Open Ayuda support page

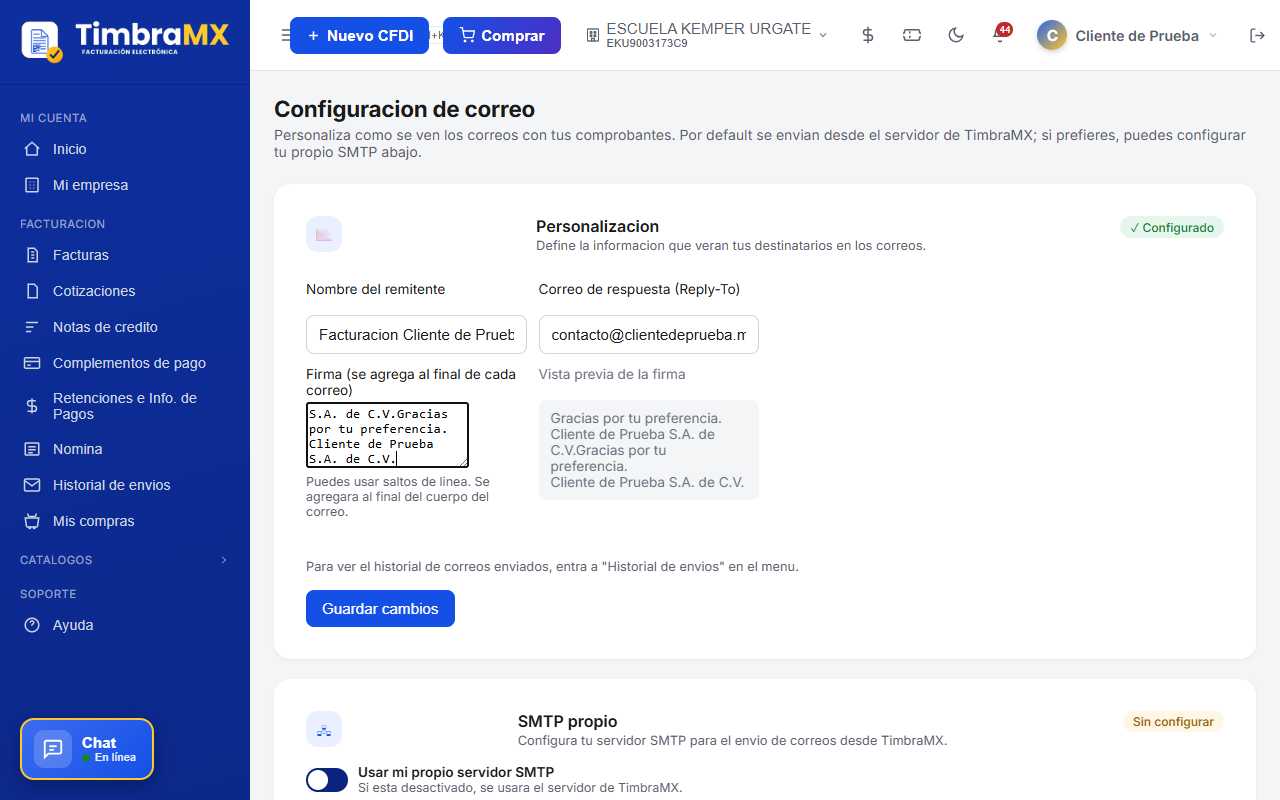(125, 625)
